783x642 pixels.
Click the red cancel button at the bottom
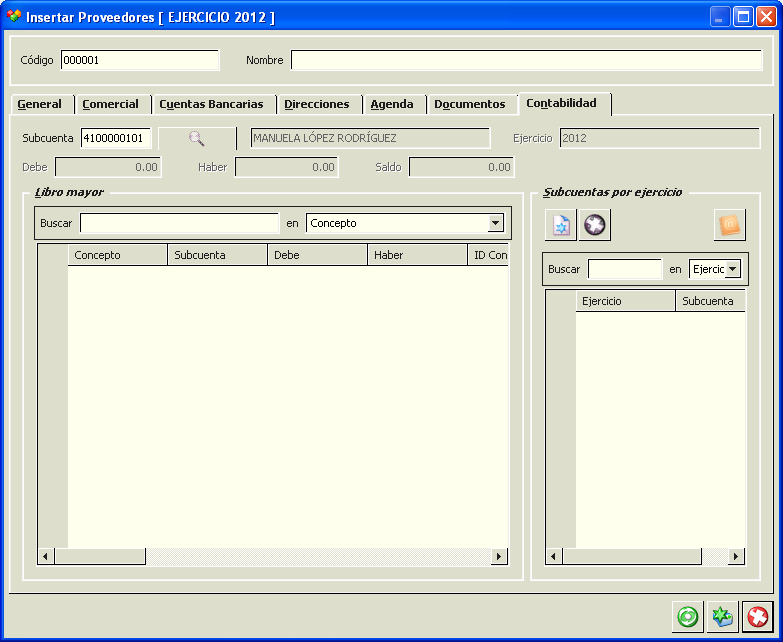click(757, 617)
